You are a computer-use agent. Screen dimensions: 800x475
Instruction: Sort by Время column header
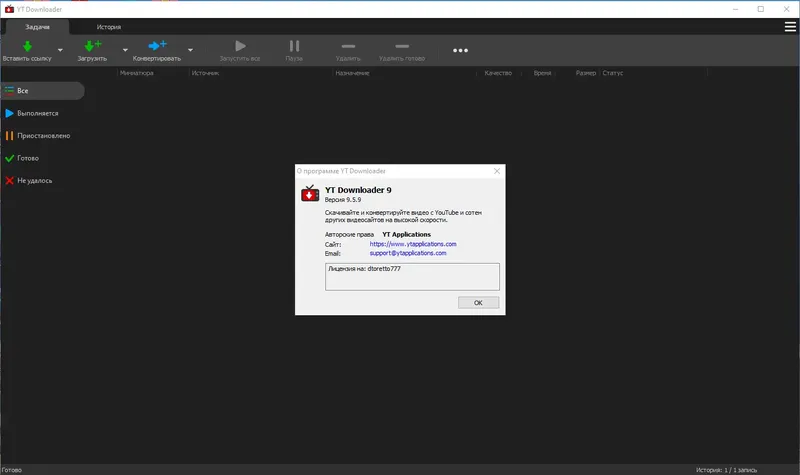click(x=542, y=73)
